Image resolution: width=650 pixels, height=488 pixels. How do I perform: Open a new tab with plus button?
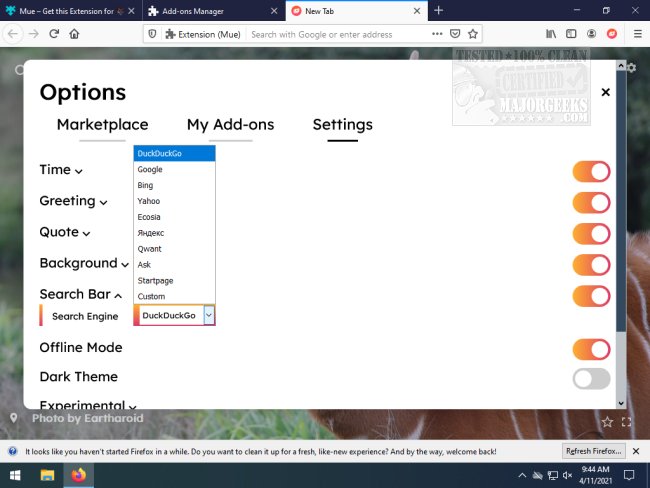tap(438, 10)
